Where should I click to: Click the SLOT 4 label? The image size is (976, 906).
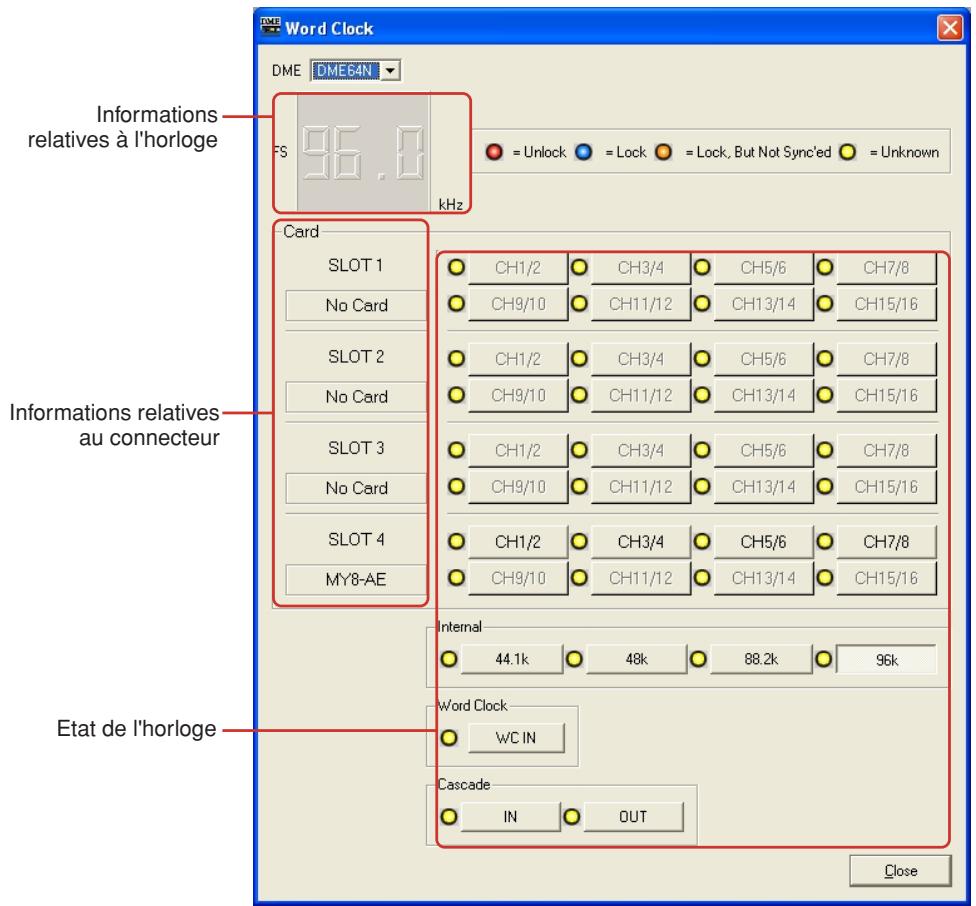point(356,539)
